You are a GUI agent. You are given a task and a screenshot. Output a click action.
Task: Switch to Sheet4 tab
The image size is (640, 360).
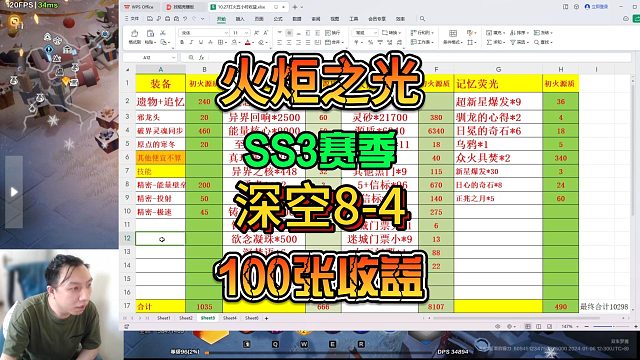(x=229, y=318)
